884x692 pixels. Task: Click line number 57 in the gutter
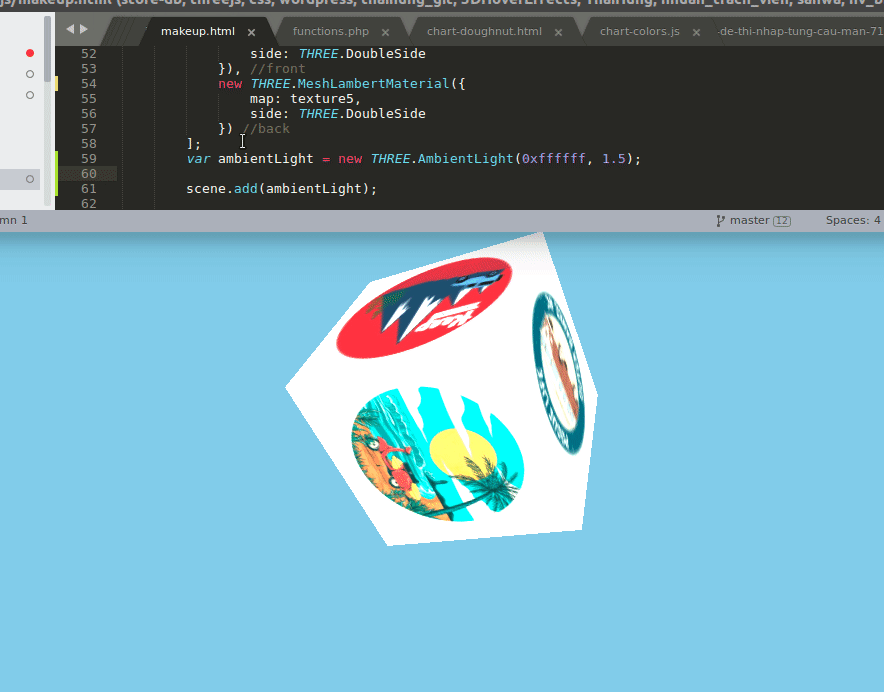pos(89,129)
